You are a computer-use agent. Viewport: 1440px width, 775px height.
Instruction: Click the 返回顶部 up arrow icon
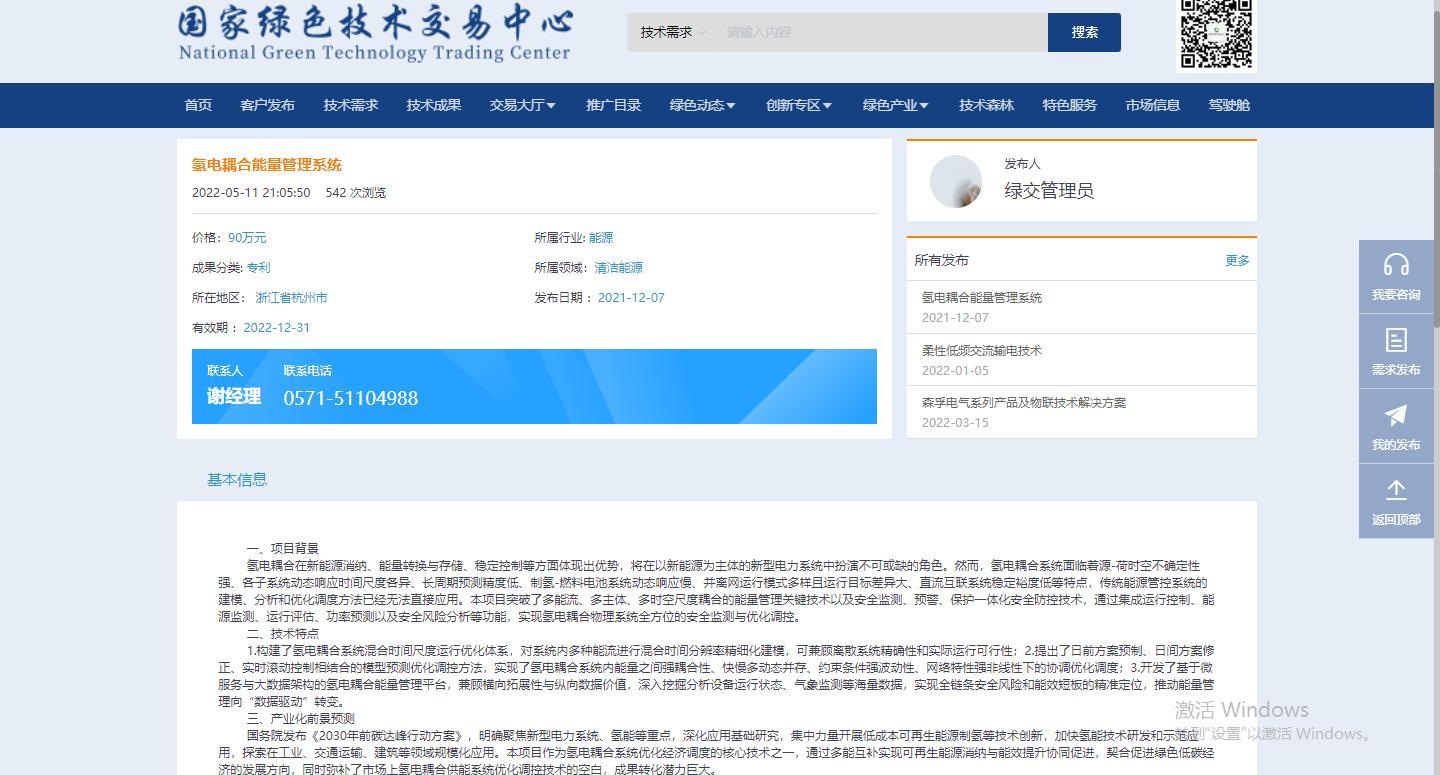(x=1396, y=490)
